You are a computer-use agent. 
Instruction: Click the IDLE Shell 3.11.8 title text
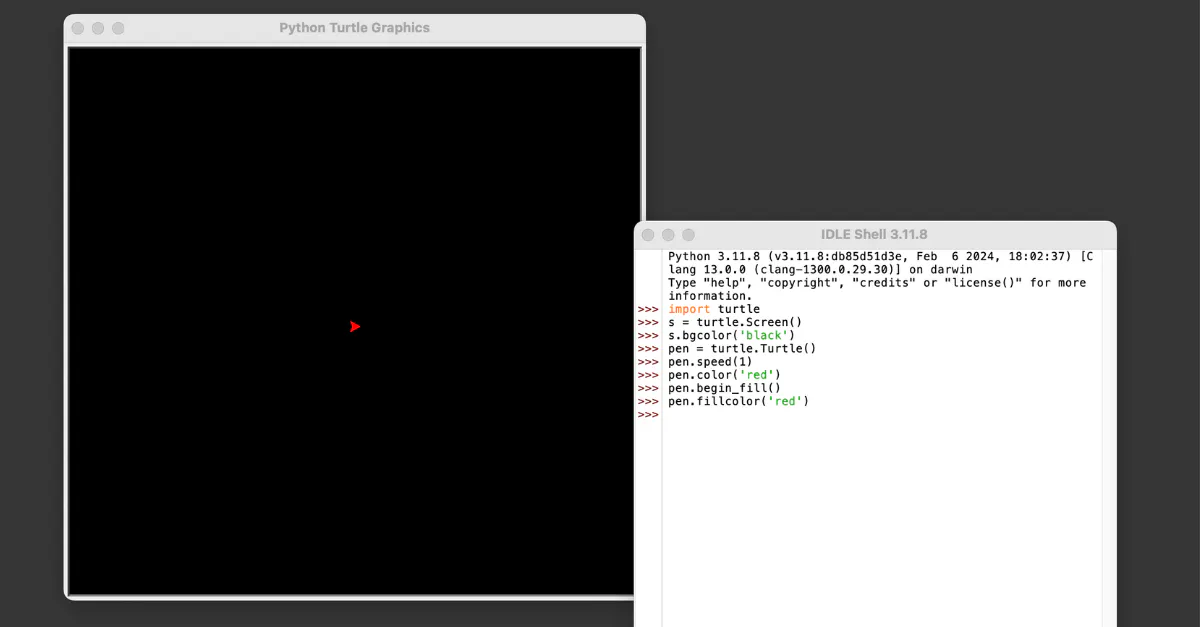point(873,235)
